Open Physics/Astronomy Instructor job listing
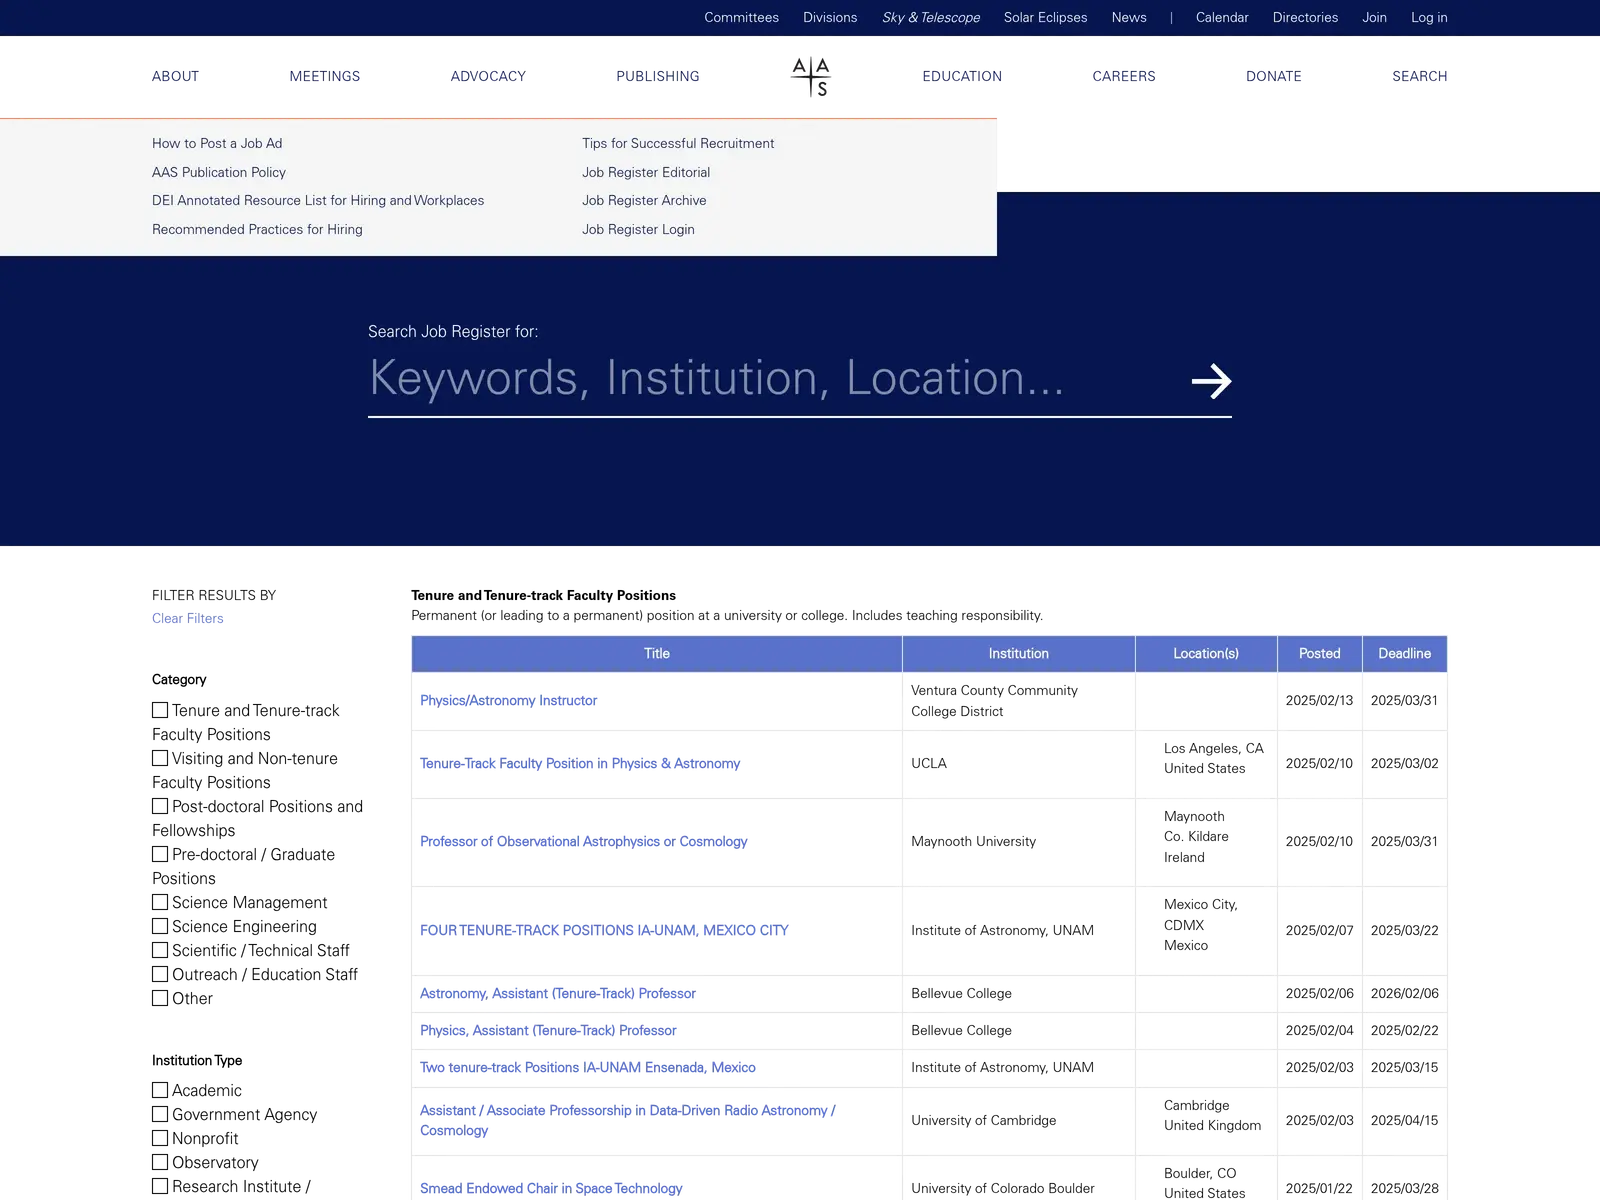 click(508, 700)
